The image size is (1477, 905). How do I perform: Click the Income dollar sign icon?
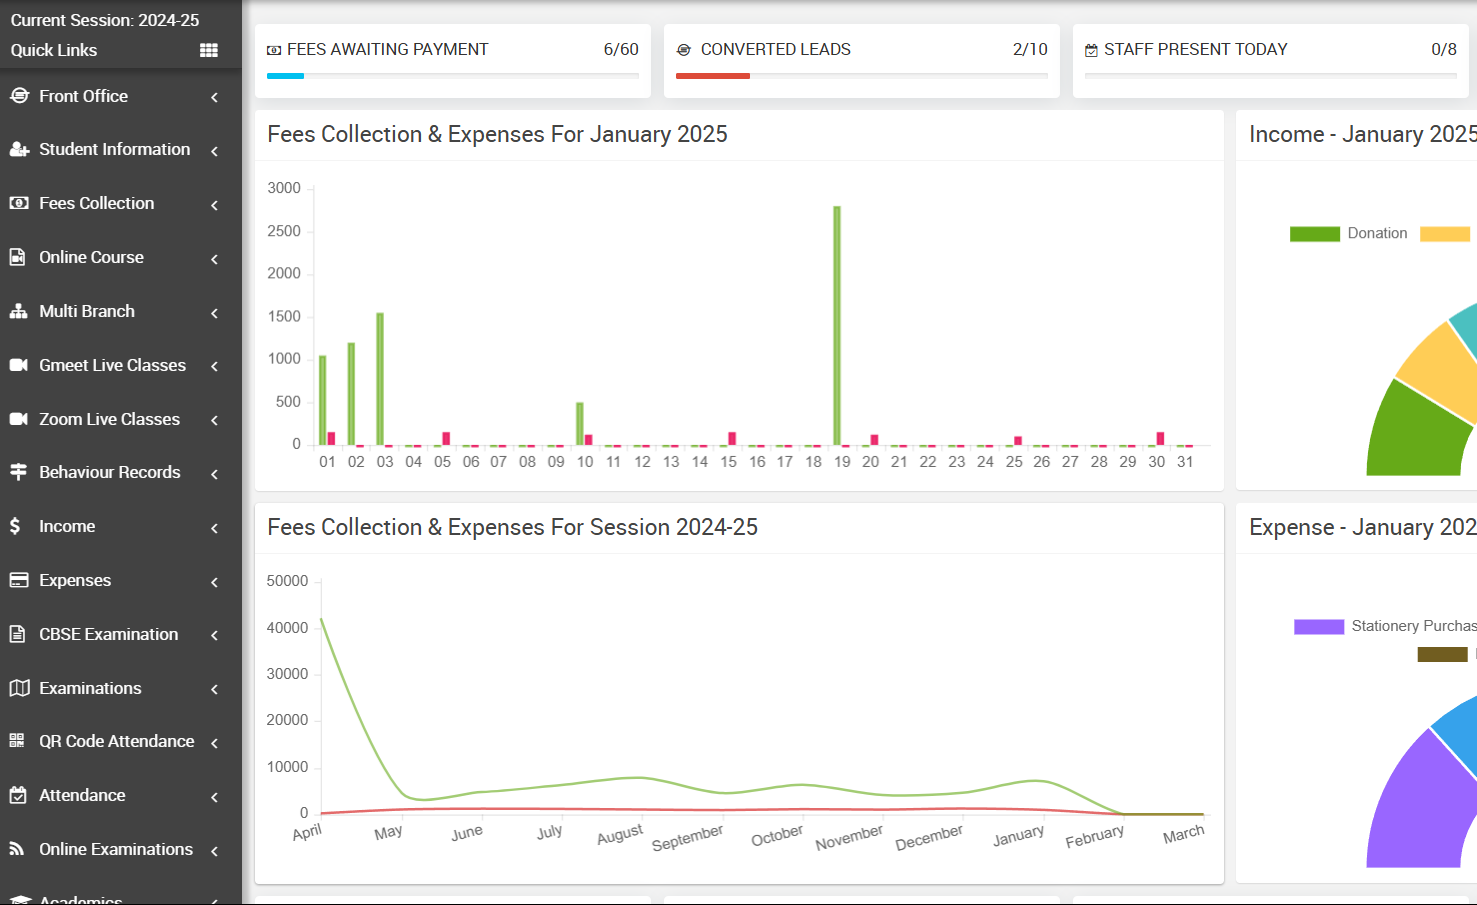[x=15, y=526]
